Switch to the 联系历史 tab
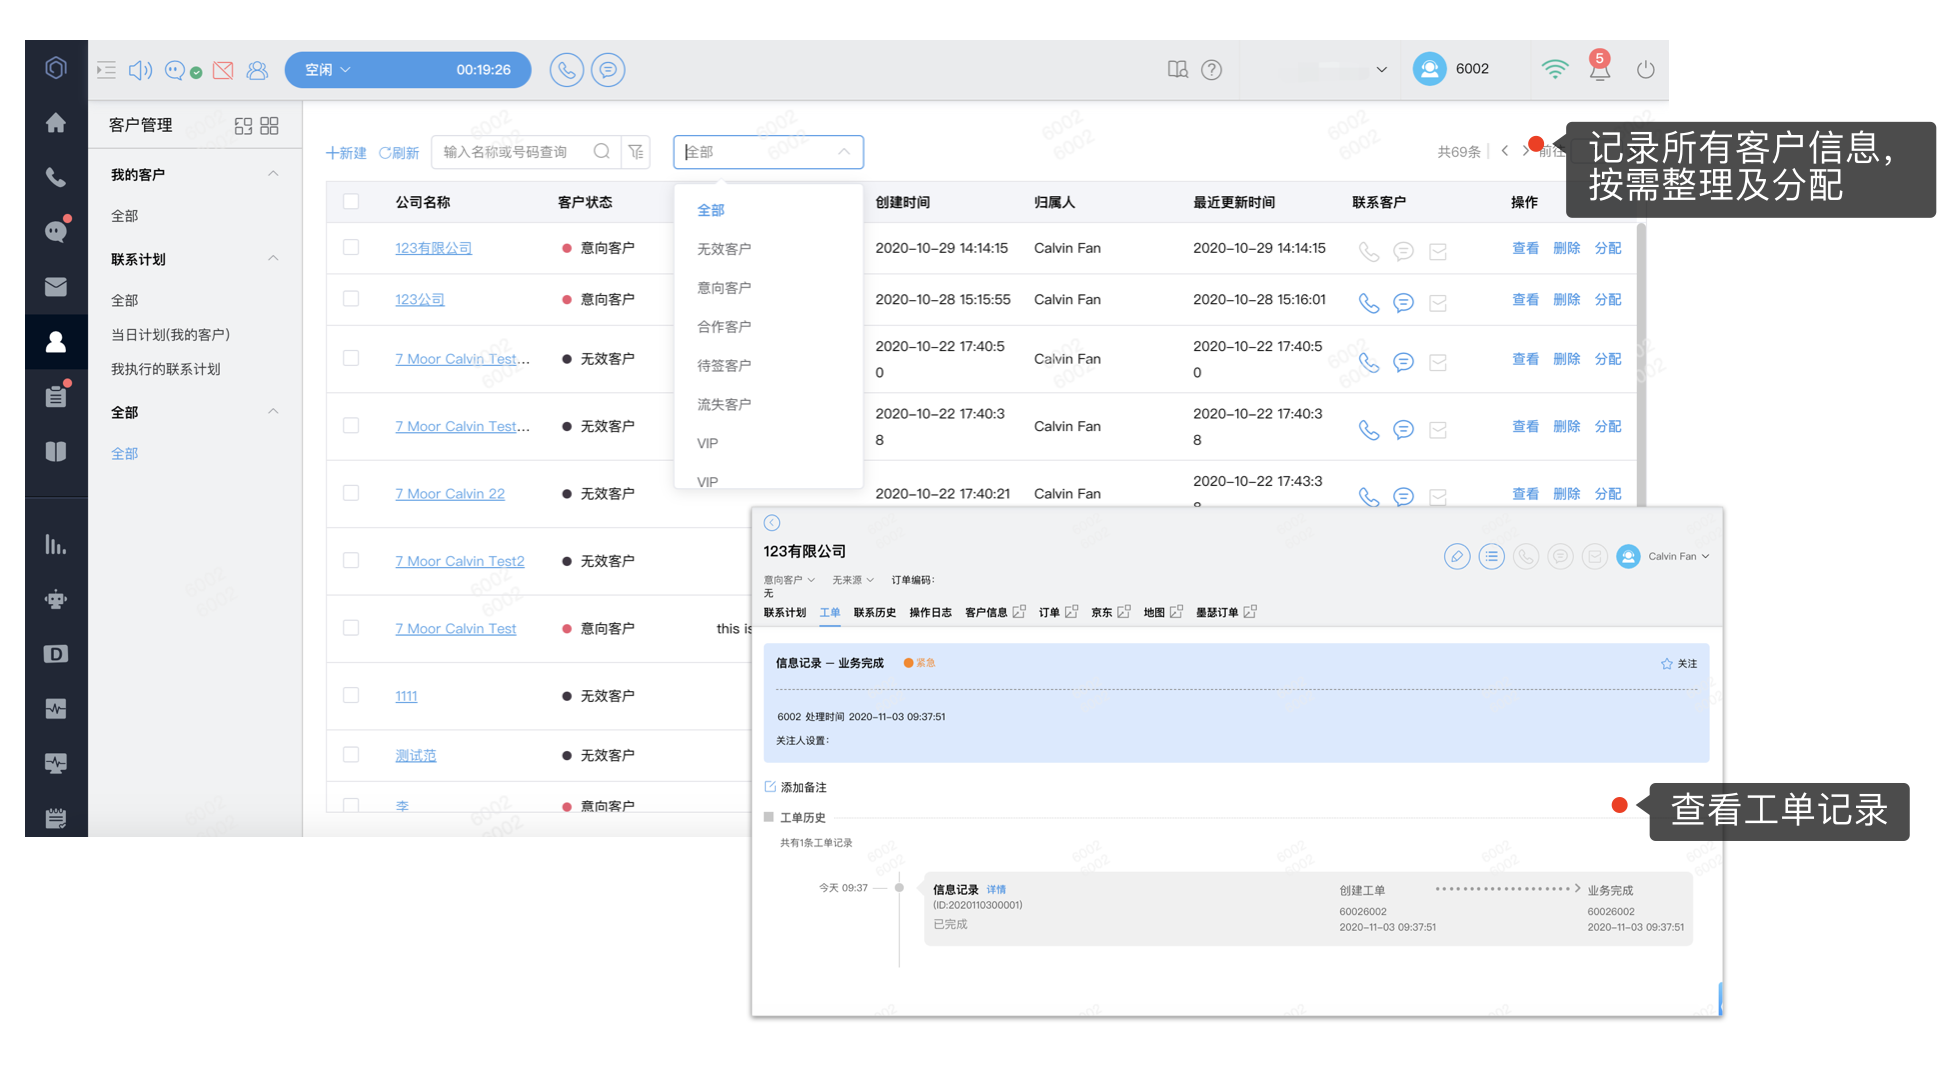Image resolution: width=1942 pixels, height=1088 pixels. [875, 612]
